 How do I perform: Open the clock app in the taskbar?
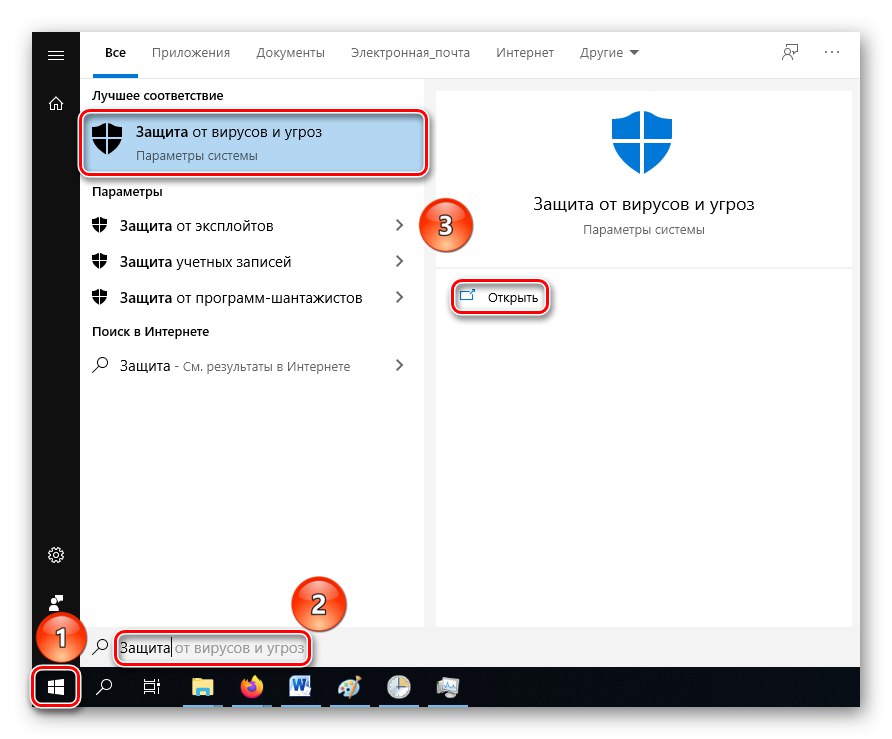[399, 687]
